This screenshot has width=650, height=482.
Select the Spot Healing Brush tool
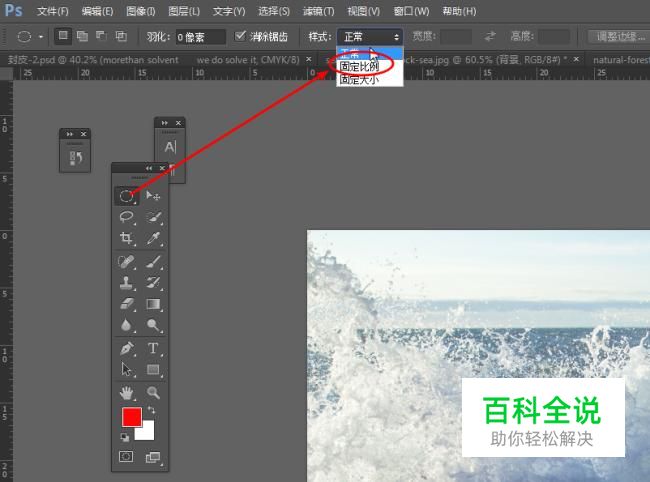[126, 262]
